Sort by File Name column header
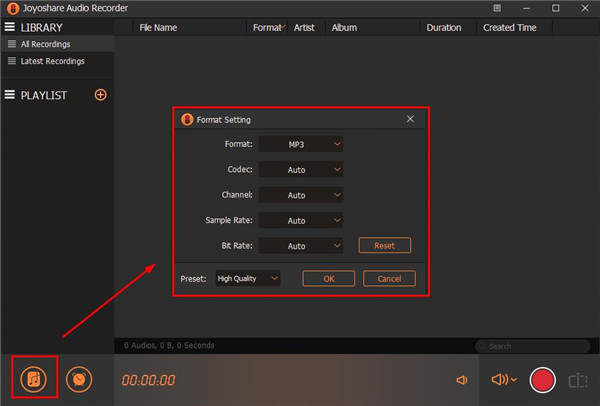600x406 pixels. coord(189,28)
